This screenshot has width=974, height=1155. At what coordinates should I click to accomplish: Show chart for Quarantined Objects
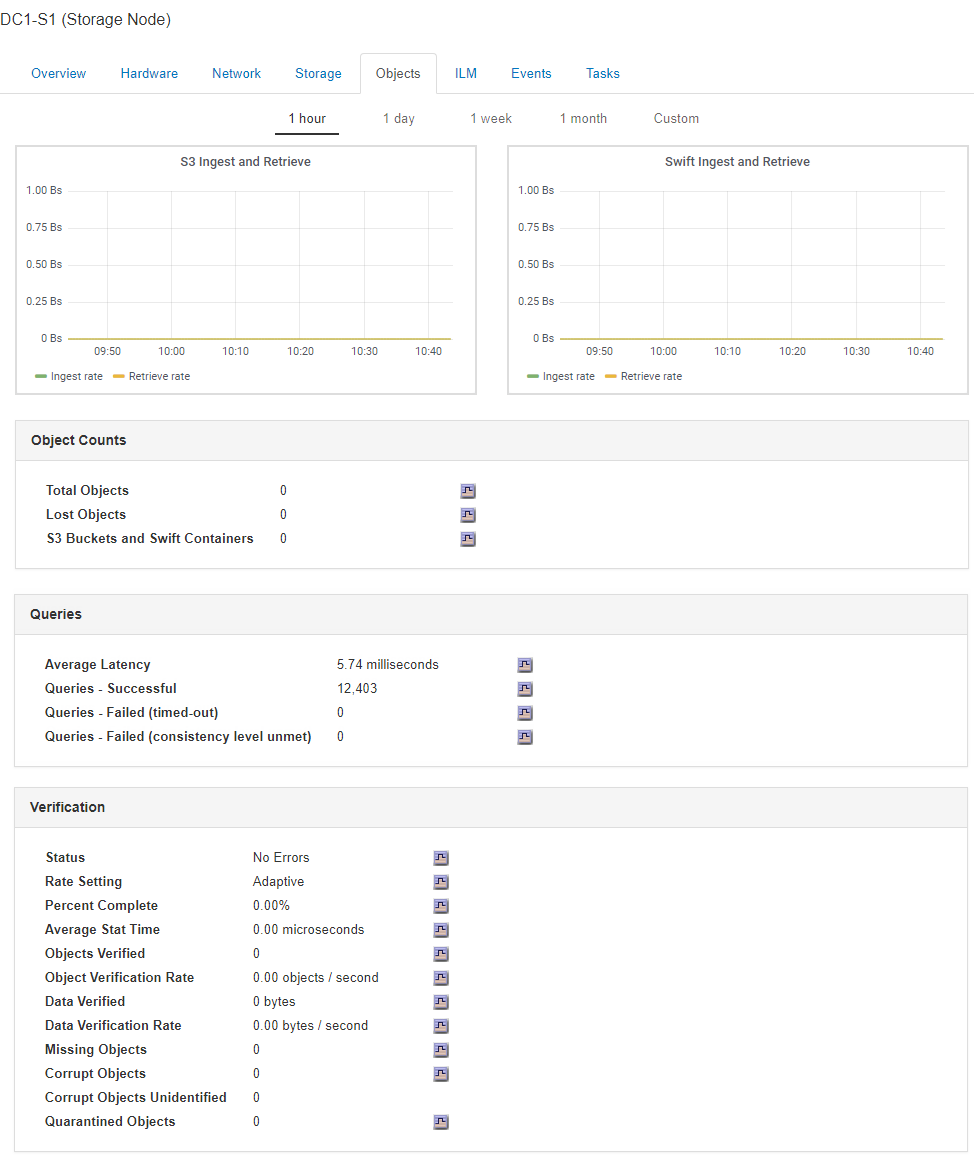point(441,1122)
